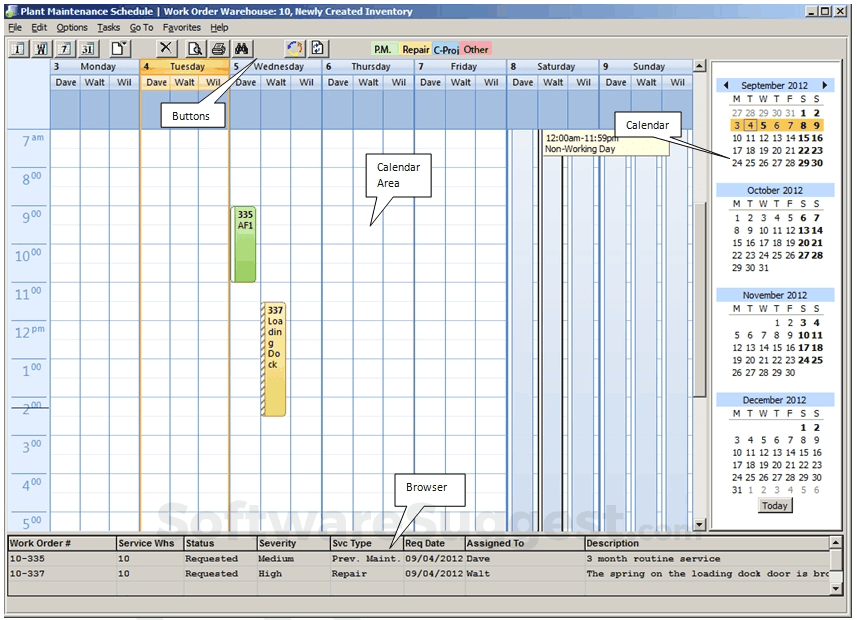Go to next month in mini calendar
Viewport: 857px width, 620px height.
[825, 86]
